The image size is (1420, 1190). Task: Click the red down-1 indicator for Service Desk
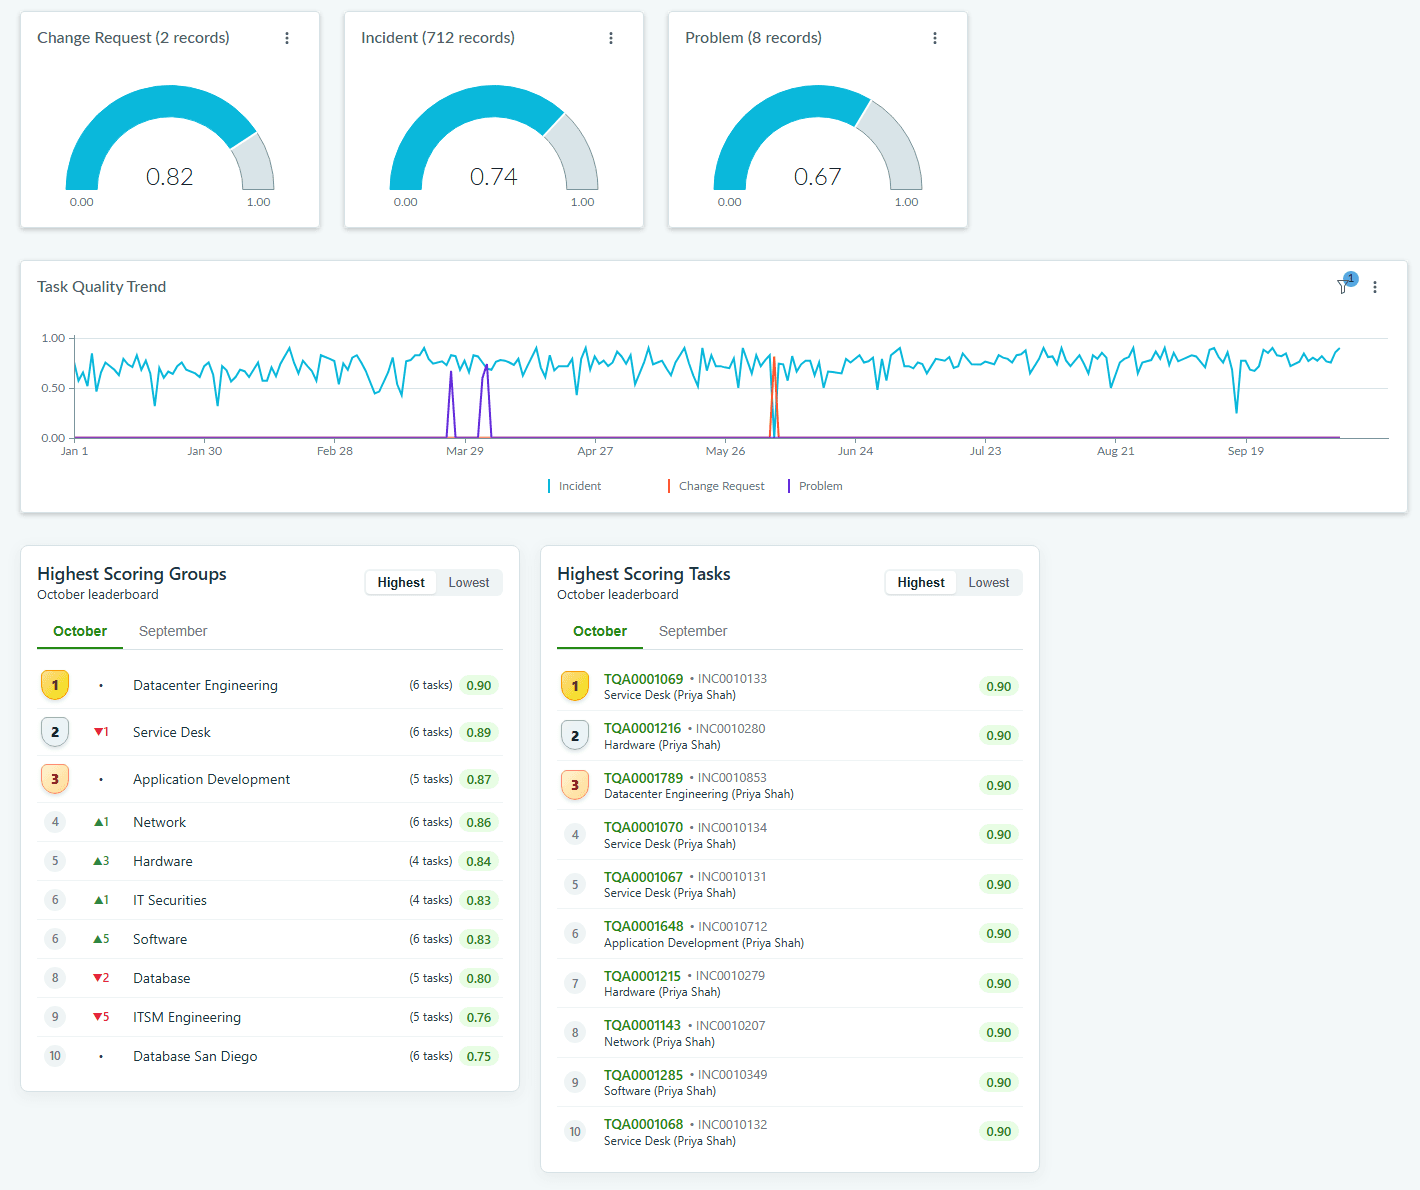(x=101, y=732)
